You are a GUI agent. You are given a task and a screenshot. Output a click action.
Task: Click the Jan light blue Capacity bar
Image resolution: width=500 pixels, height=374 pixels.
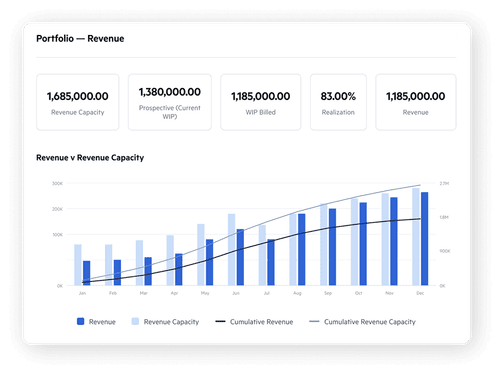(78, 265)
